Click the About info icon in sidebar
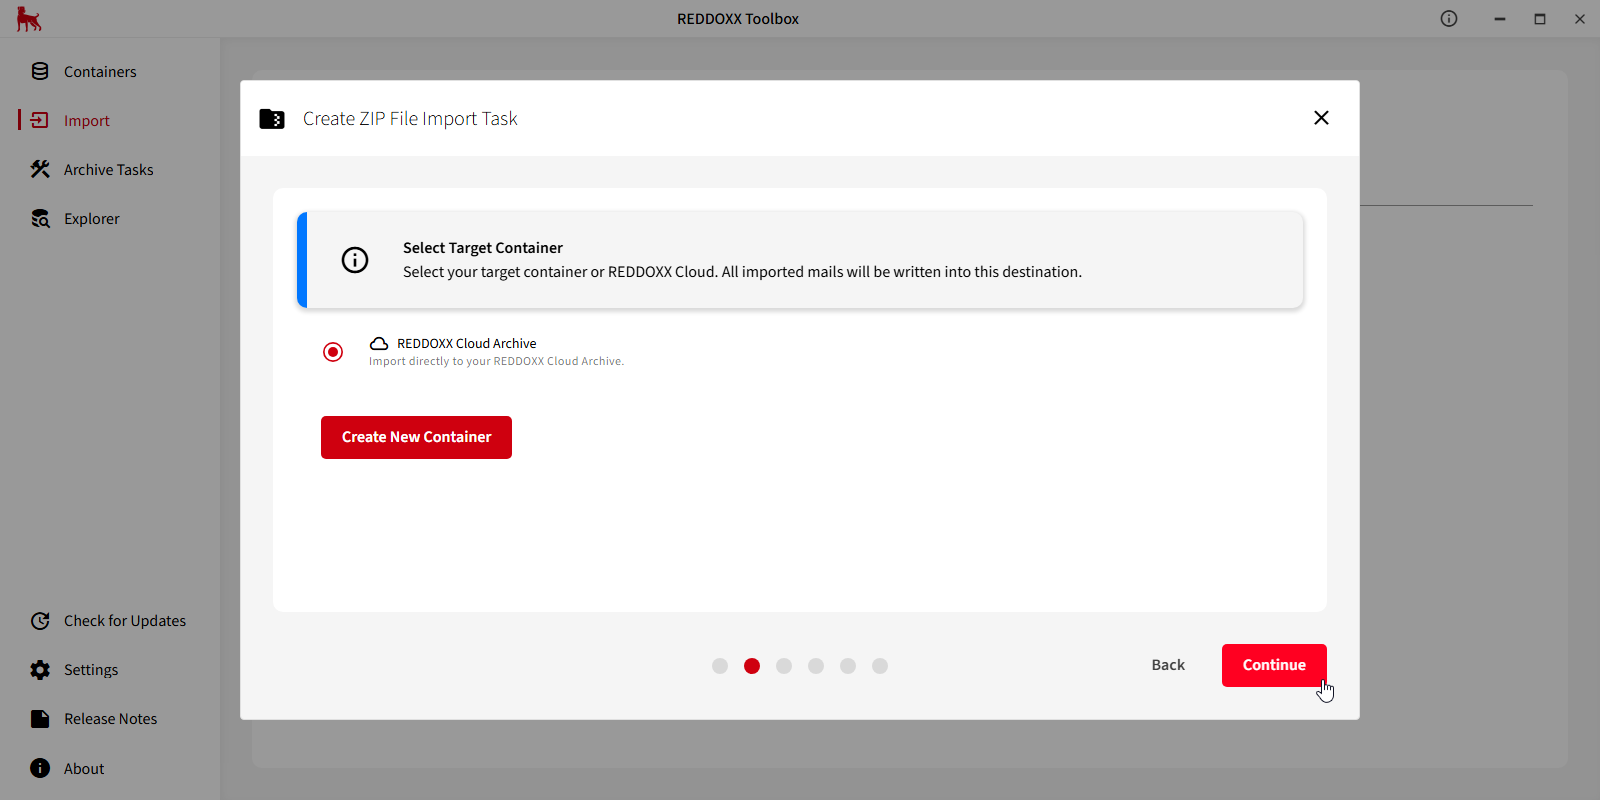Screen dimensions: 1600x800 (40, 768)
